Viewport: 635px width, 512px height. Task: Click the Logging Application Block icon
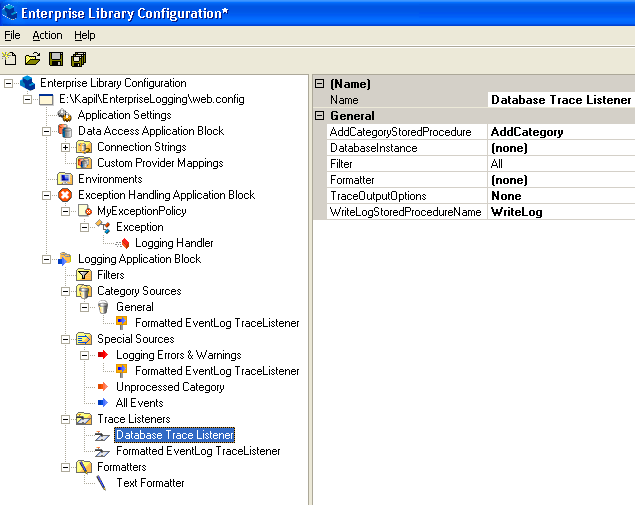point(65,259)
